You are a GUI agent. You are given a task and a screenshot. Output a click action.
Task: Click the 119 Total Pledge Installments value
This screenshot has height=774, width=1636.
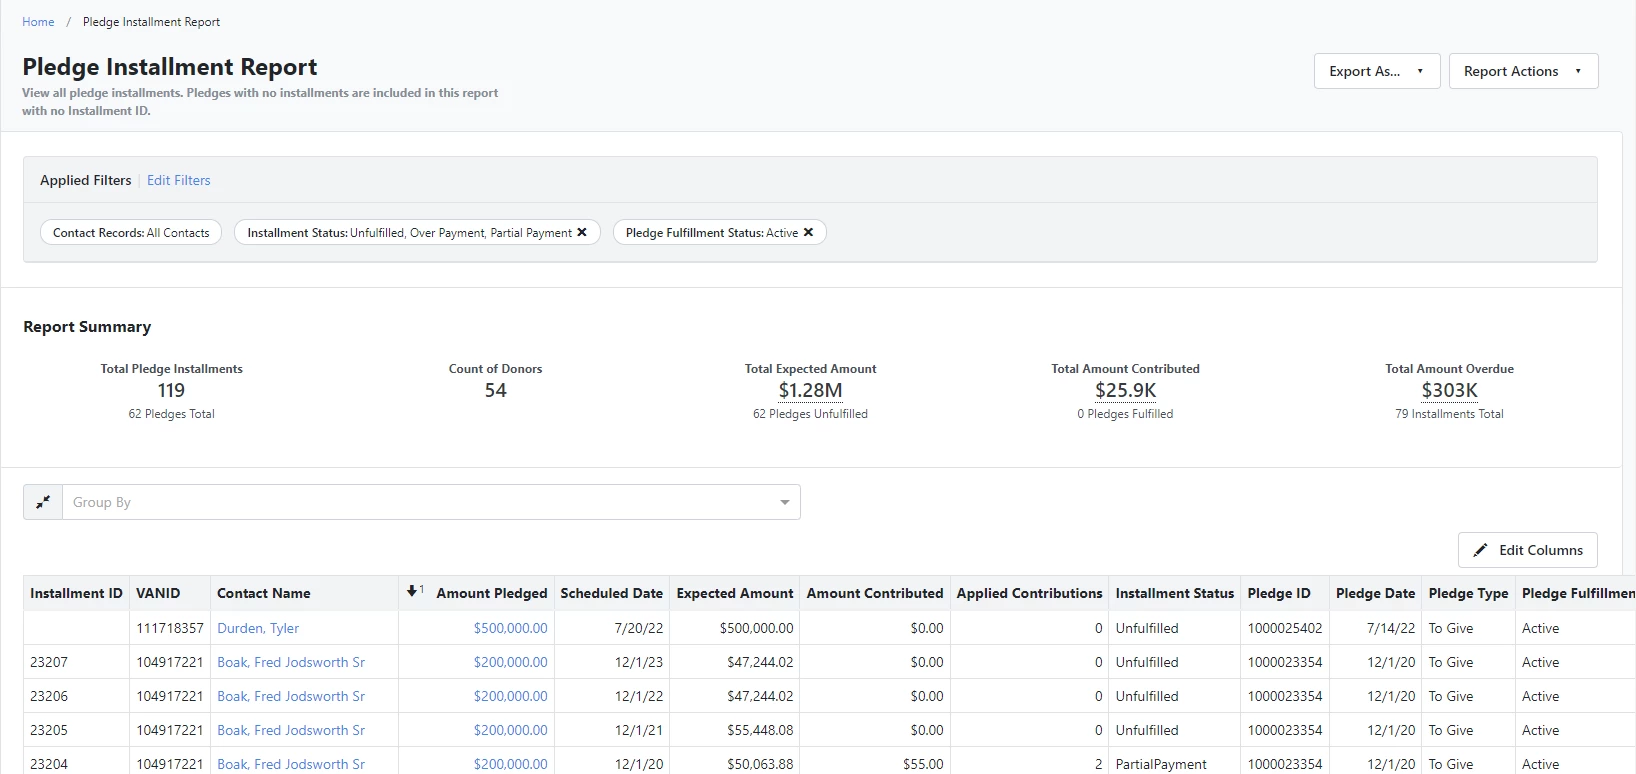tap(171, 390)
